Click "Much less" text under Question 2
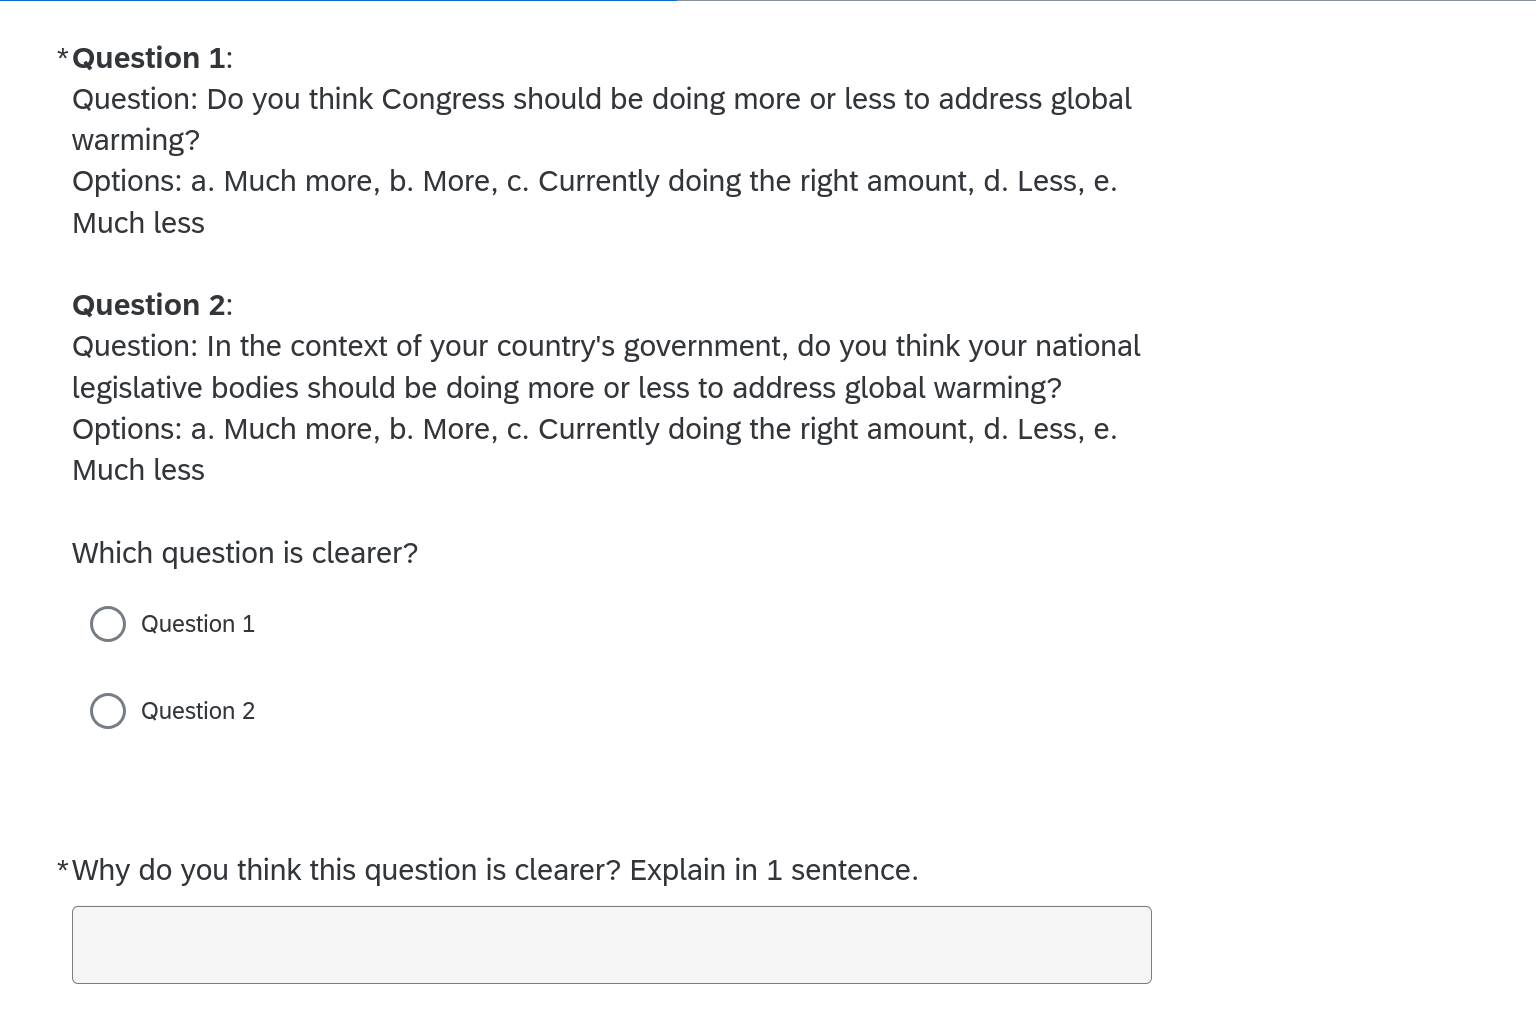This screenshot has width=1536, height=1021. pyautogui.click(x=138, y=470)
